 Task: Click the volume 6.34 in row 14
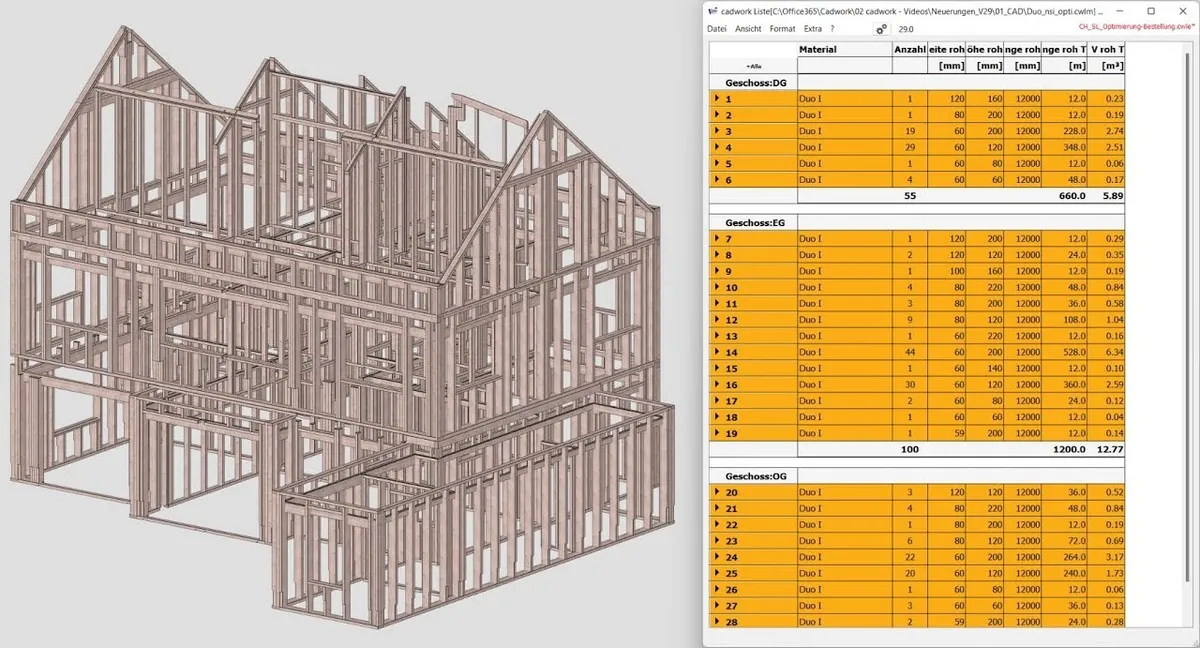(1106, 352)
